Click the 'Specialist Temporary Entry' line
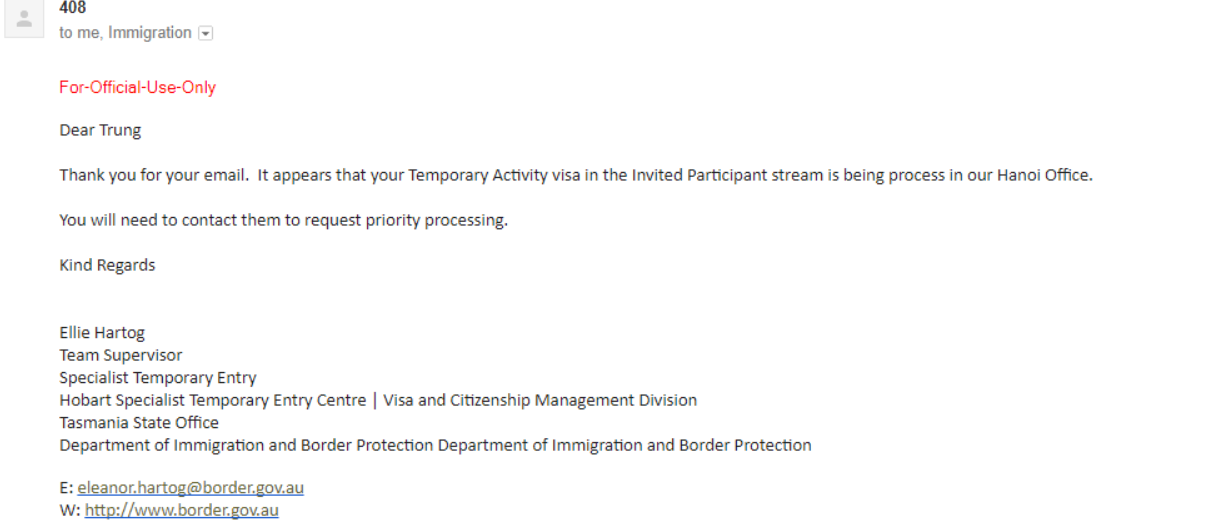This screenshot has height=530, width=1216. coord(158,377)
